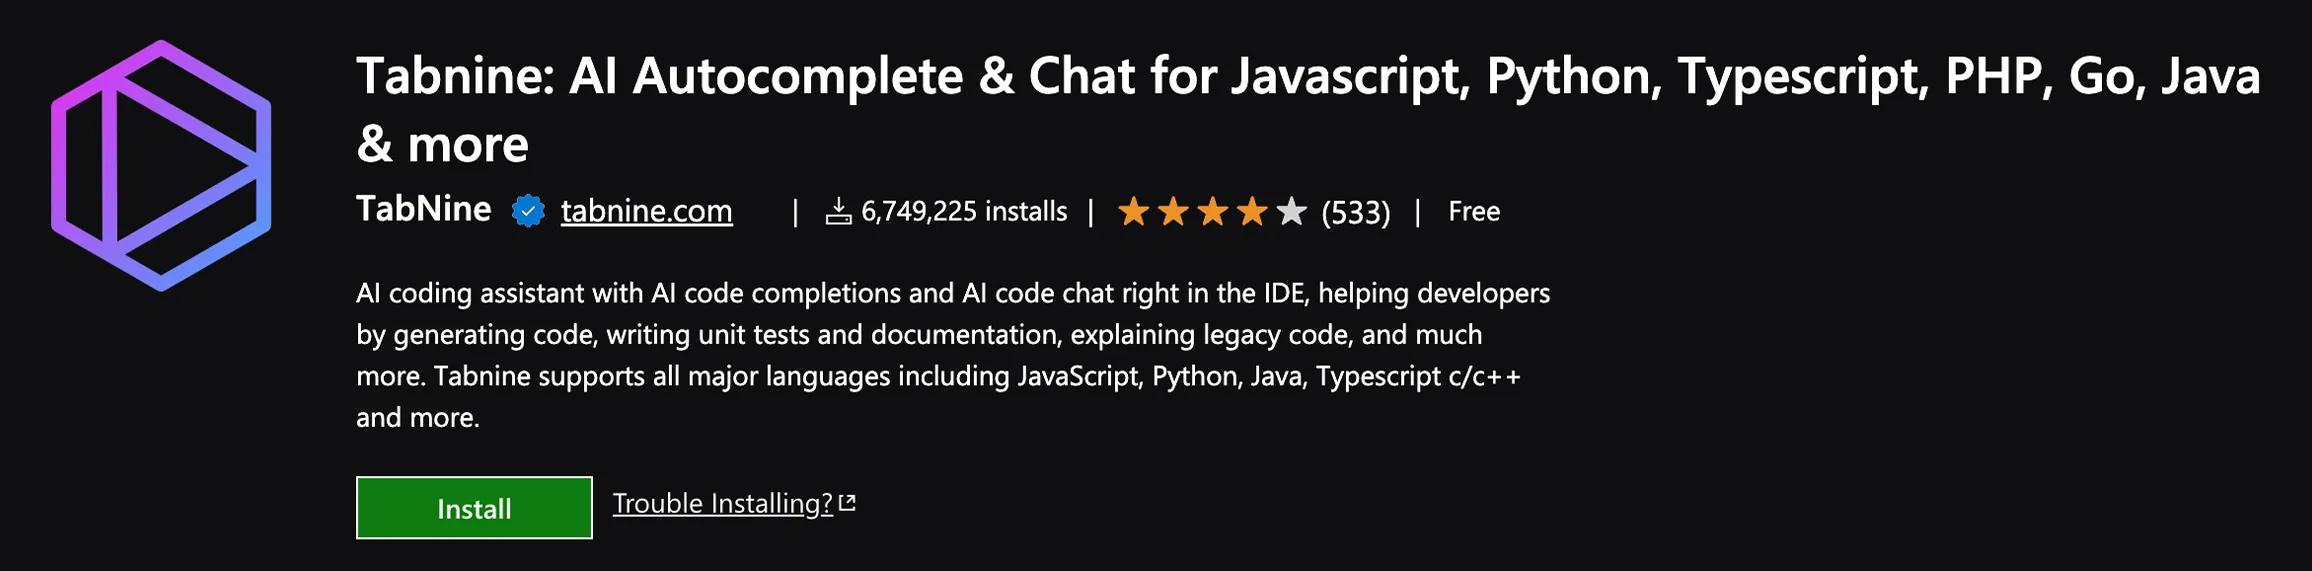Visit the tabnine.com publisher link
Viewport: 2312px width, 571px height.
[646, 211]
